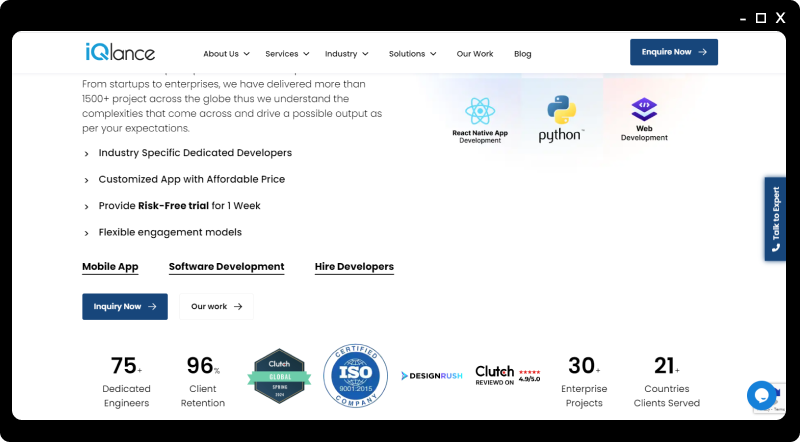800x442 pixels.
Task: Click the Clutch Global badge
Action: 279,376
